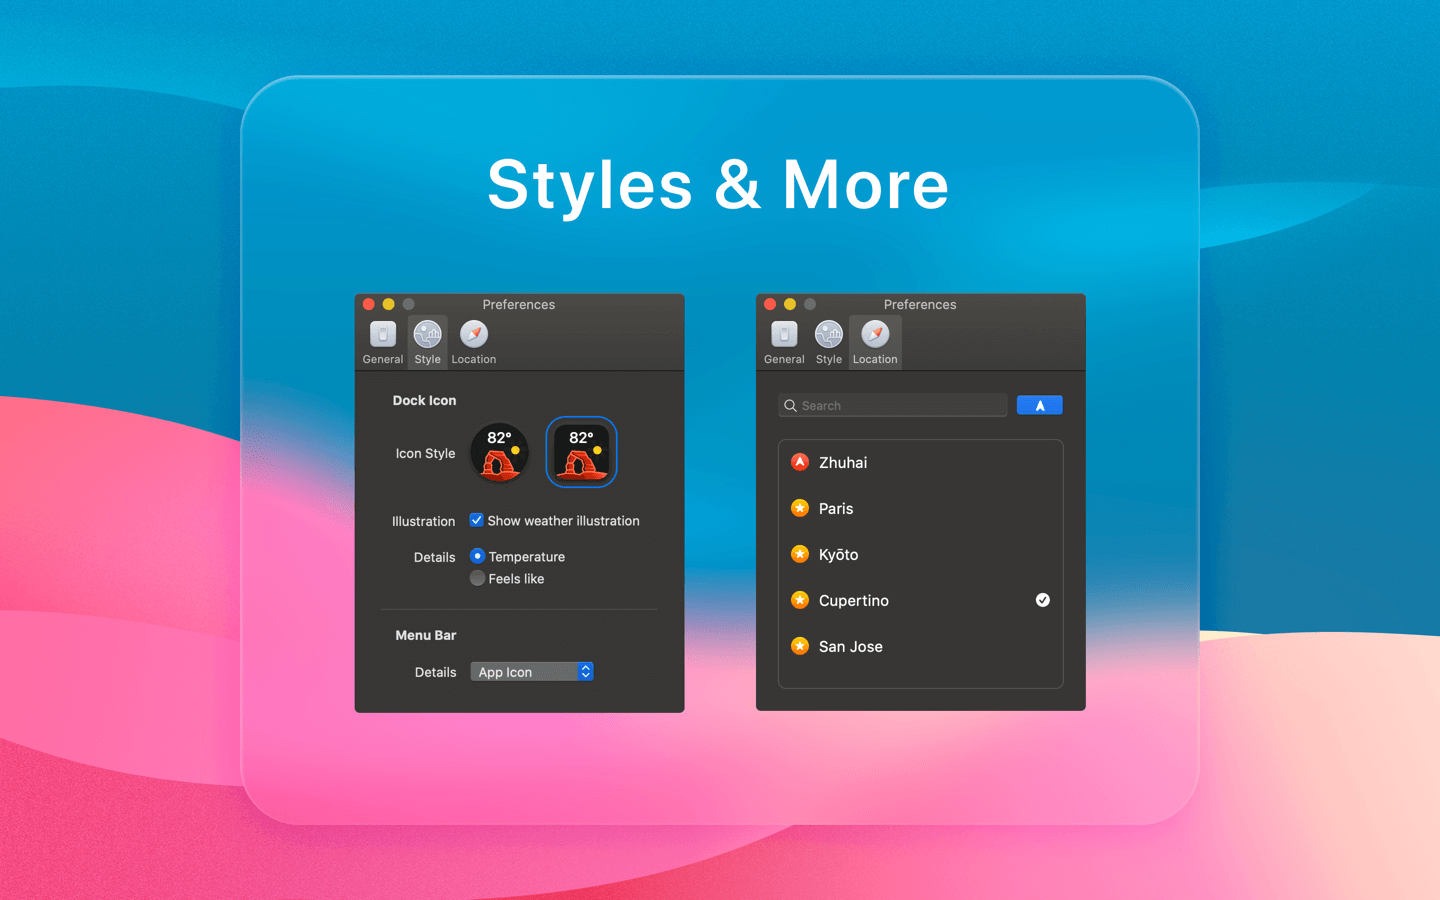Select the Temperature radio button
The image size is (1440, 900).
(x=478, y=556)
